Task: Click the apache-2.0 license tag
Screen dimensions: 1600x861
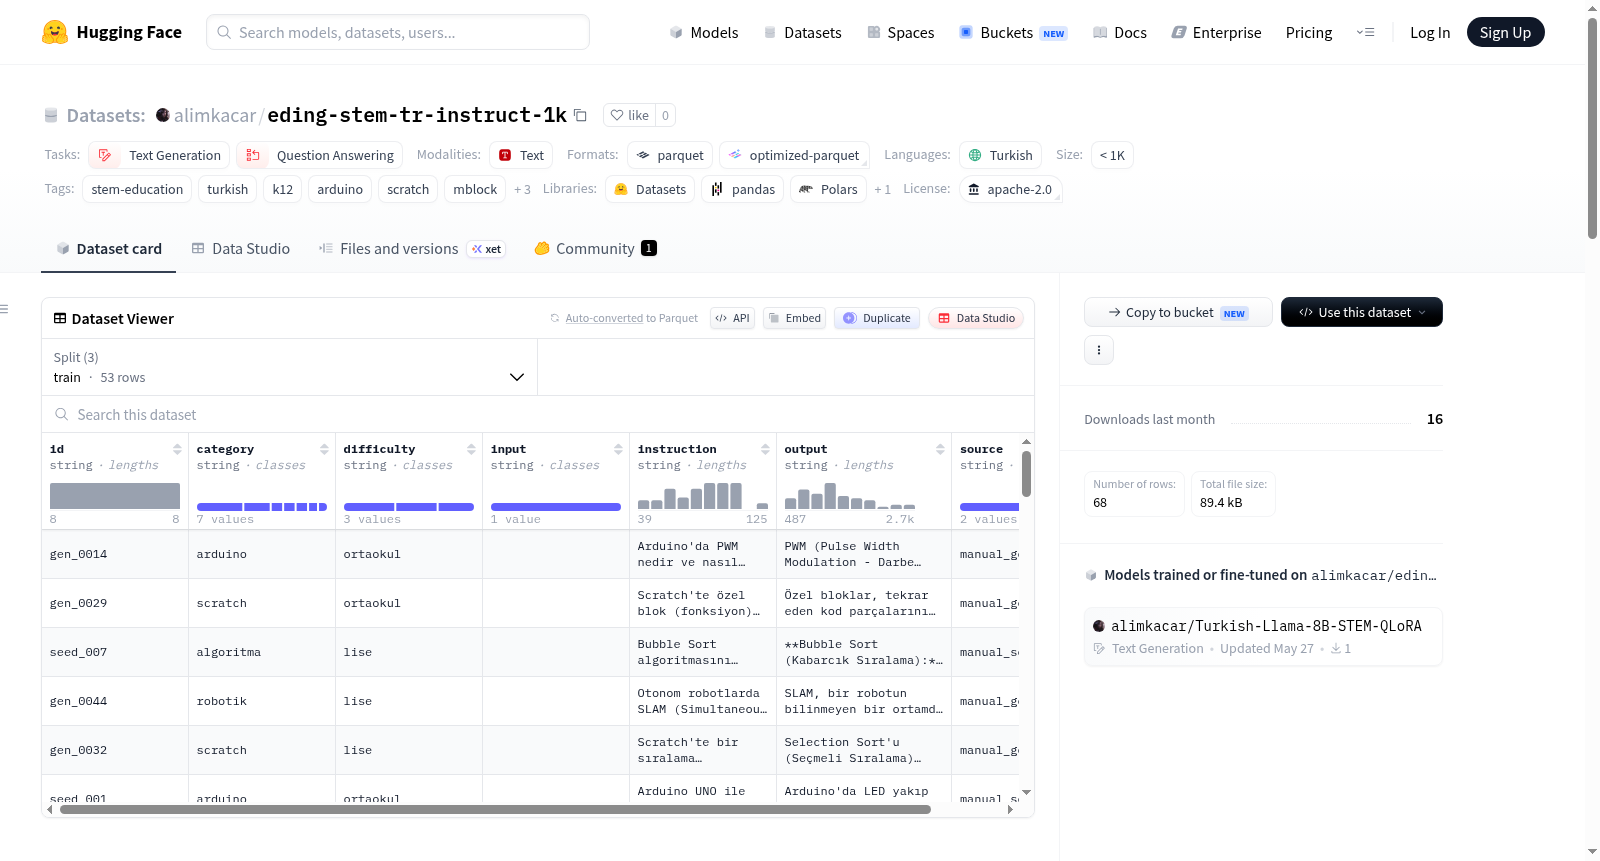Action: 1010,189
